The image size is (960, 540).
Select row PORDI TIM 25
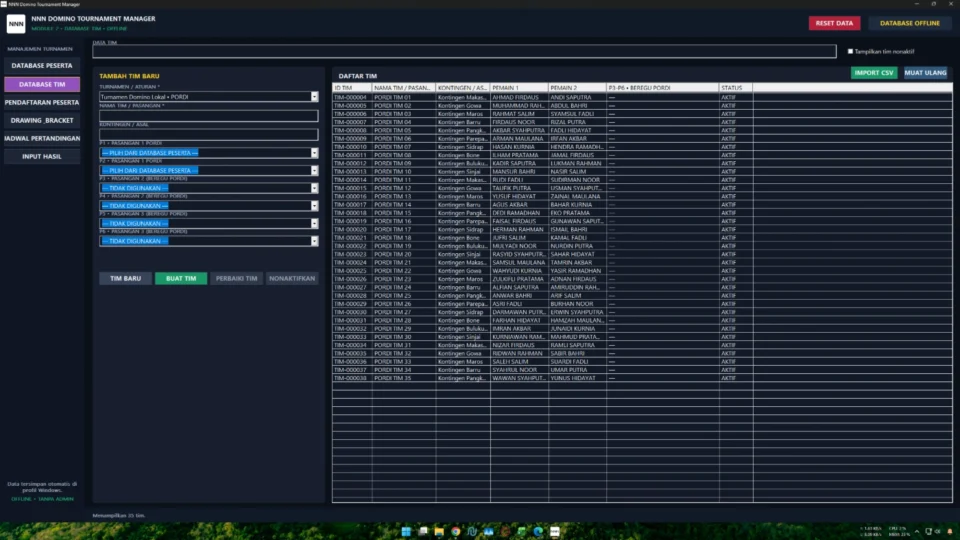tap(642, 296)
